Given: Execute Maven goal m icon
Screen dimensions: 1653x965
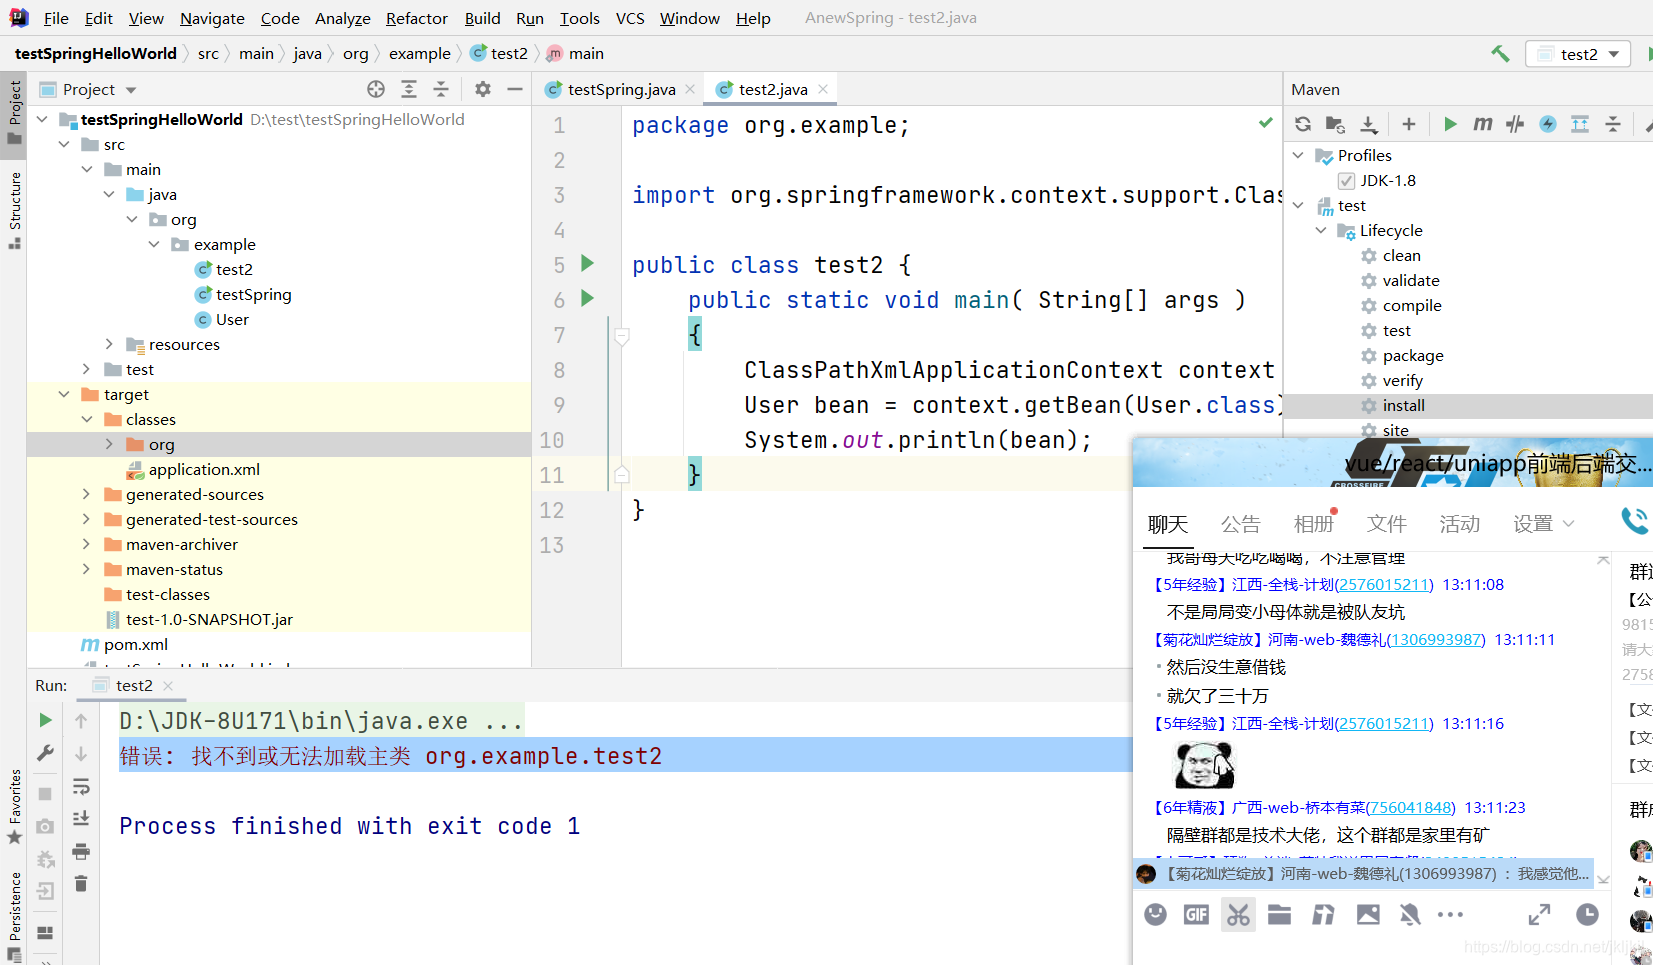Looking at the screenshot, I should [1483, 124].
